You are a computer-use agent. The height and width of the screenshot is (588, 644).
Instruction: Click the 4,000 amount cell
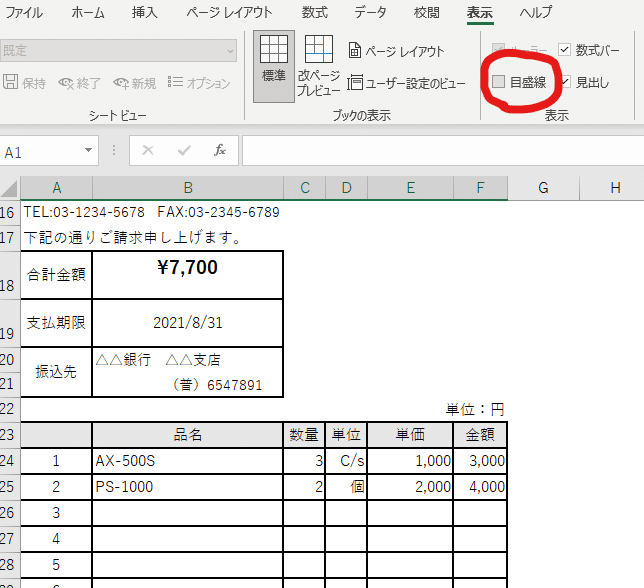480,487
